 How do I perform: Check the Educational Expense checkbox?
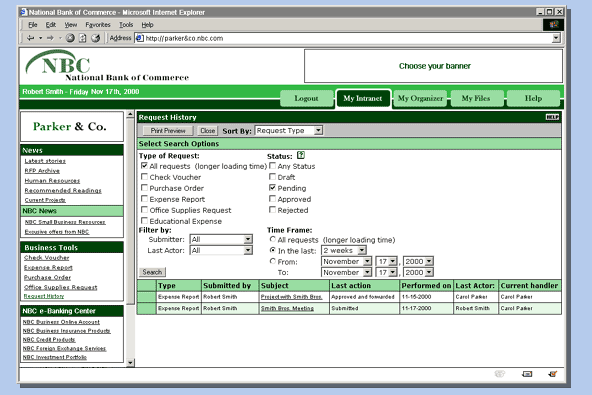click(x=144, y=220)
